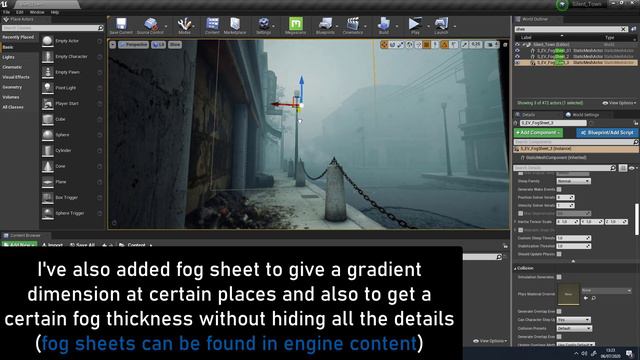Open the Perspective view mode dropdown
Image resolution: width=640 pixels, height=360 pixels.
click(133, 44)
